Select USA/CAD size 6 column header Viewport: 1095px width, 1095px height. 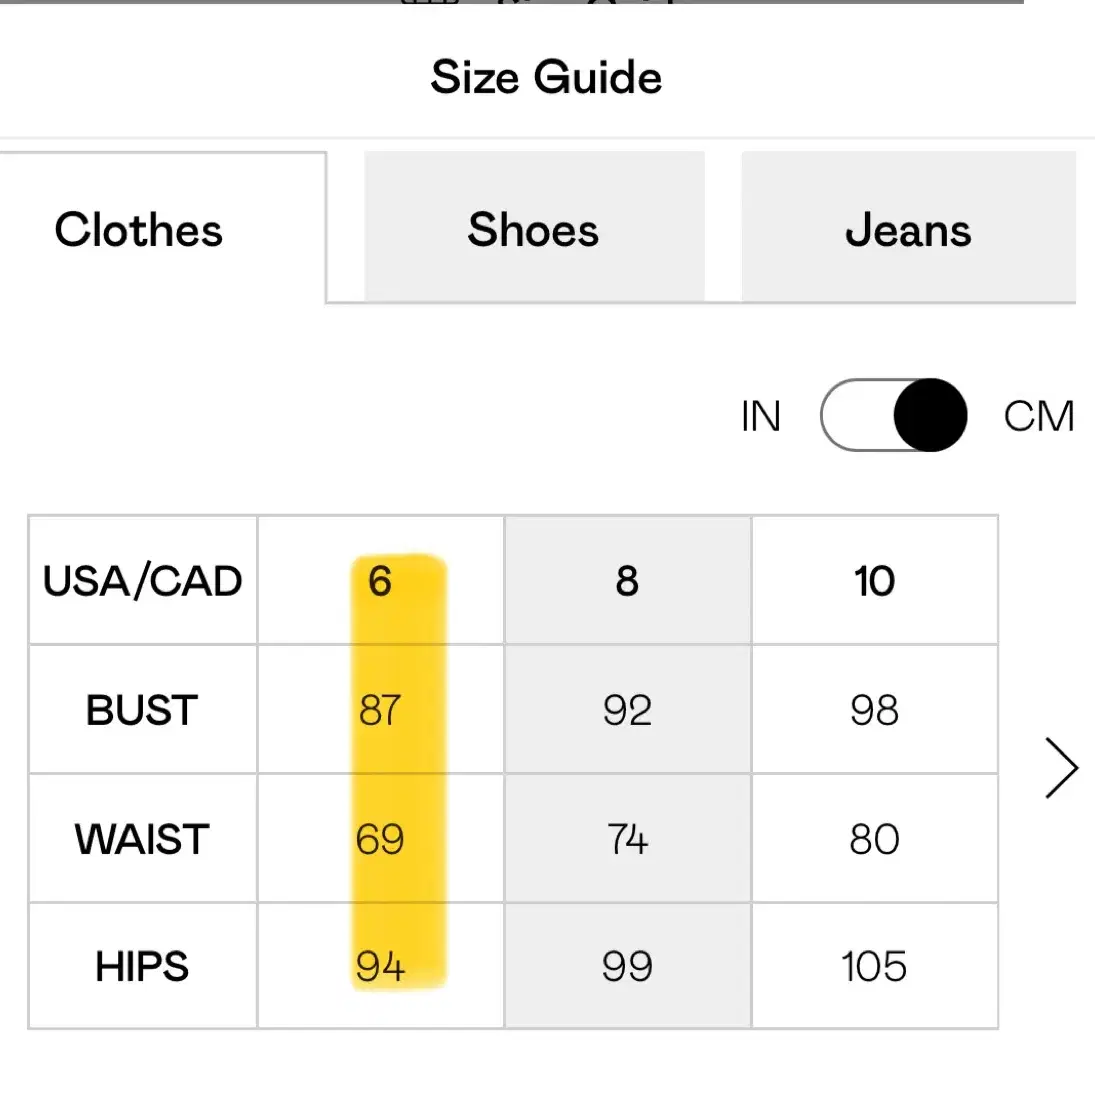pos(381,580)
